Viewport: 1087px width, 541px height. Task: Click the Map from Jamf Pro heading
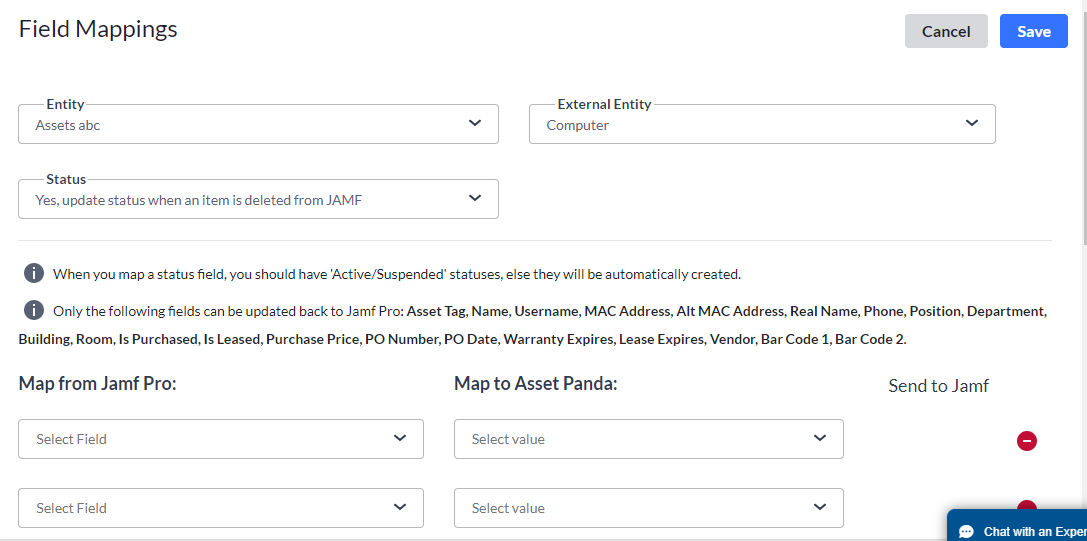point(97,383)
